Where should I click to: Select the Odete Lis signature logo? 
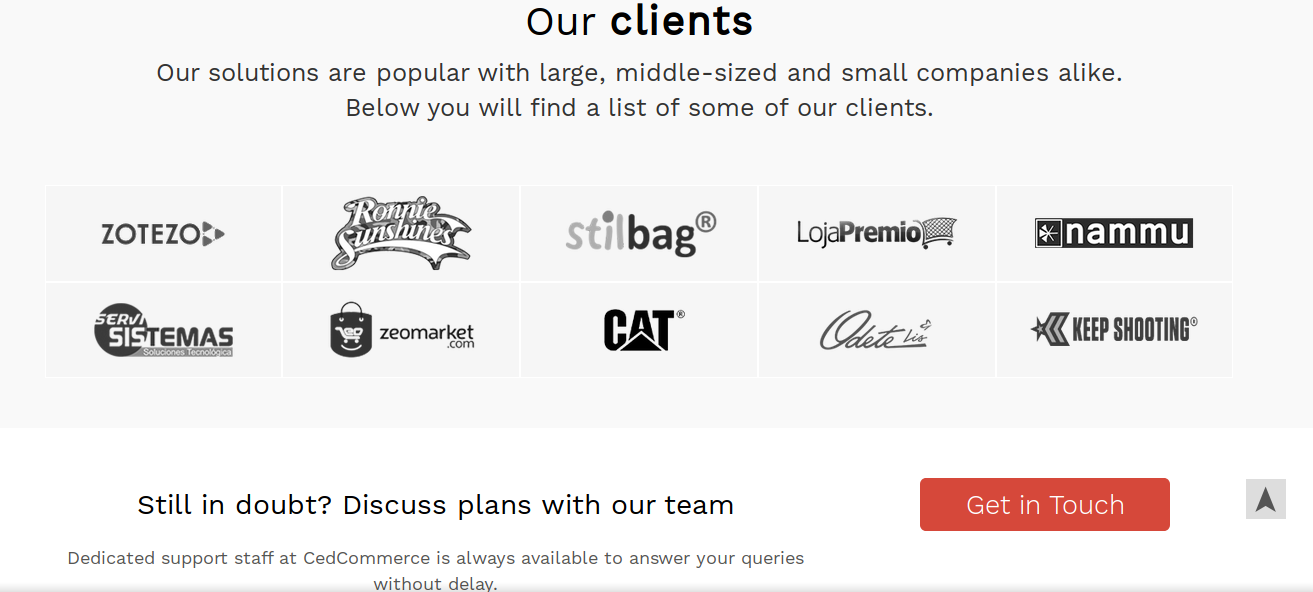(x=876, y=330)
